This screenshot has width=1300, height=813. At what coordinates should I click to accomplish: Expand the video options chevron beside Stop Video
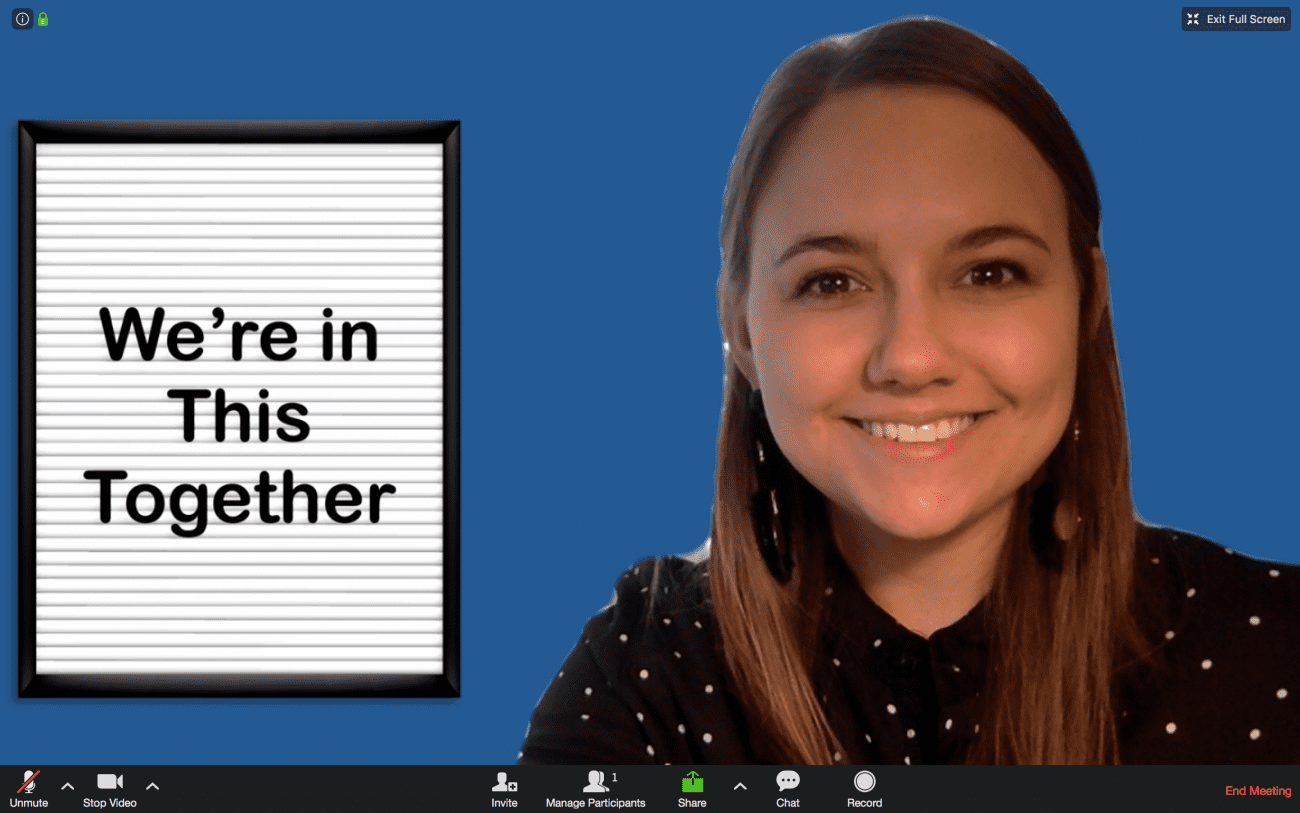pyautogui.click(x=152, y=788)
